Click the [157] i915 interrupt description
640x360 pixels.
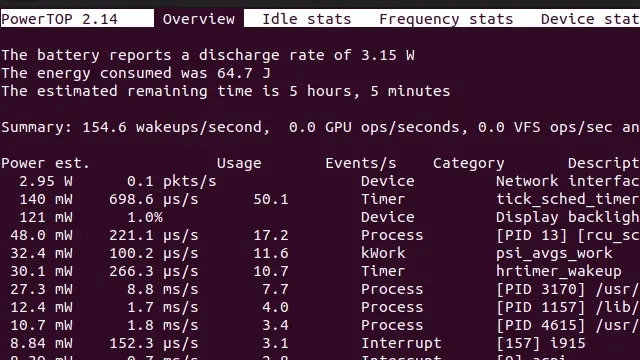coord(541,343)
